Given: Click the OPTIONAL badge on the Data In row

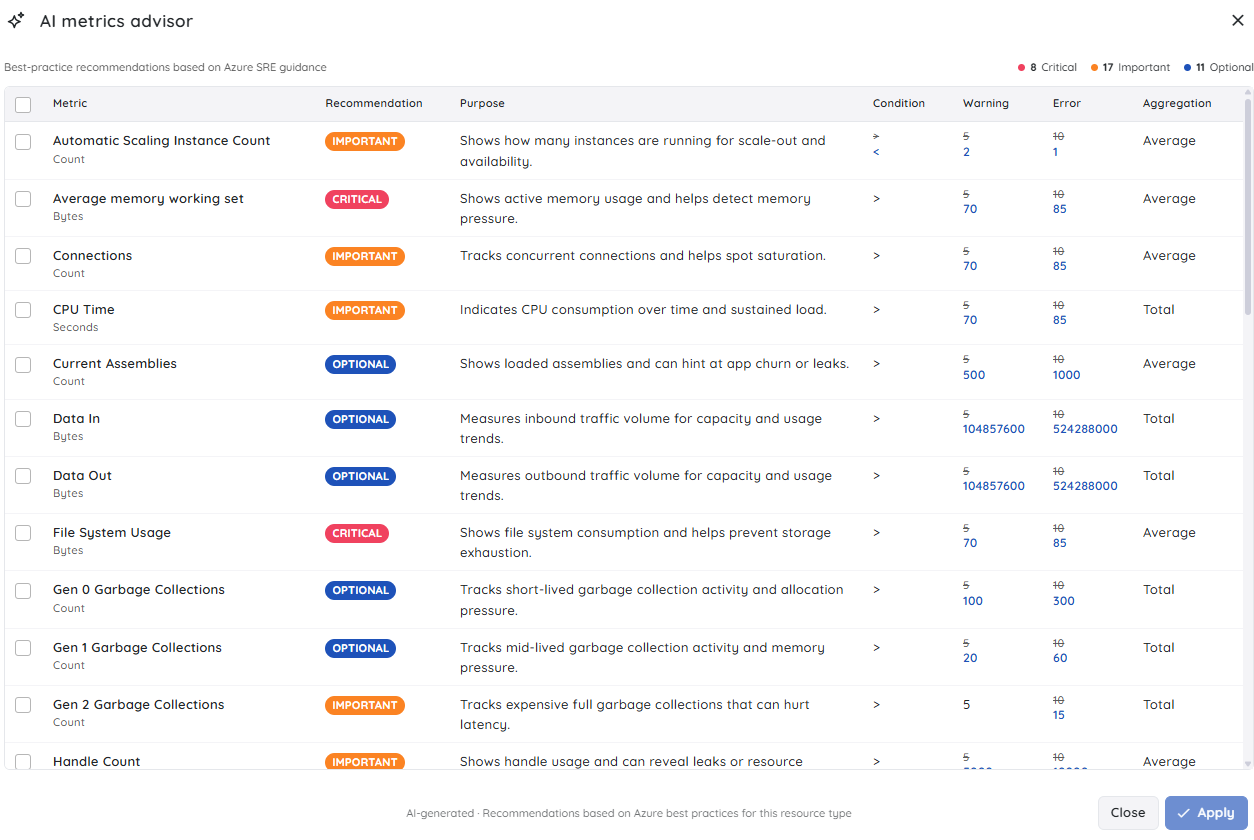Looking at the screenshot, I should point(360,419).
